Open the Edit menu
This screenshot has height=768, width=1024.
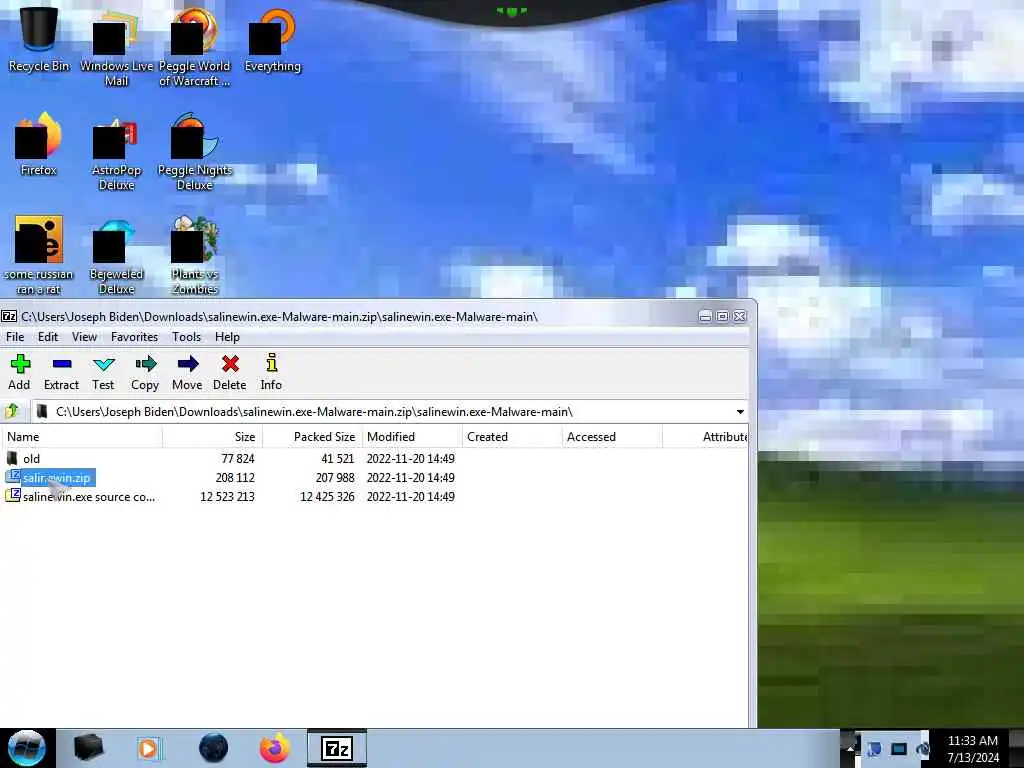[48, 337]
